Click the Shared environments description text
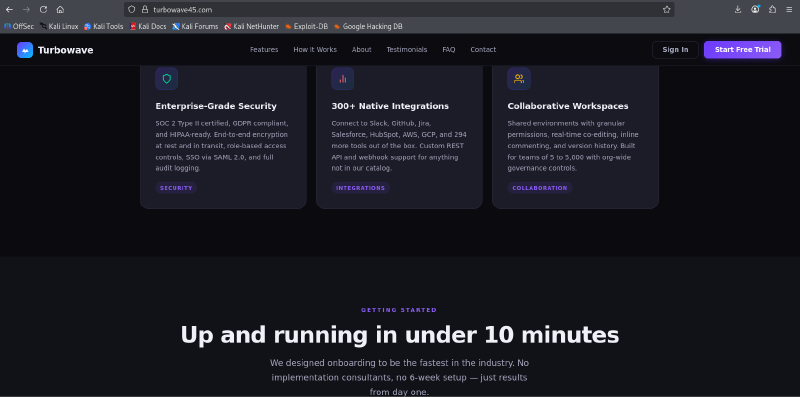The width and height of the screenshot is (800, 397). click(573, 145)
